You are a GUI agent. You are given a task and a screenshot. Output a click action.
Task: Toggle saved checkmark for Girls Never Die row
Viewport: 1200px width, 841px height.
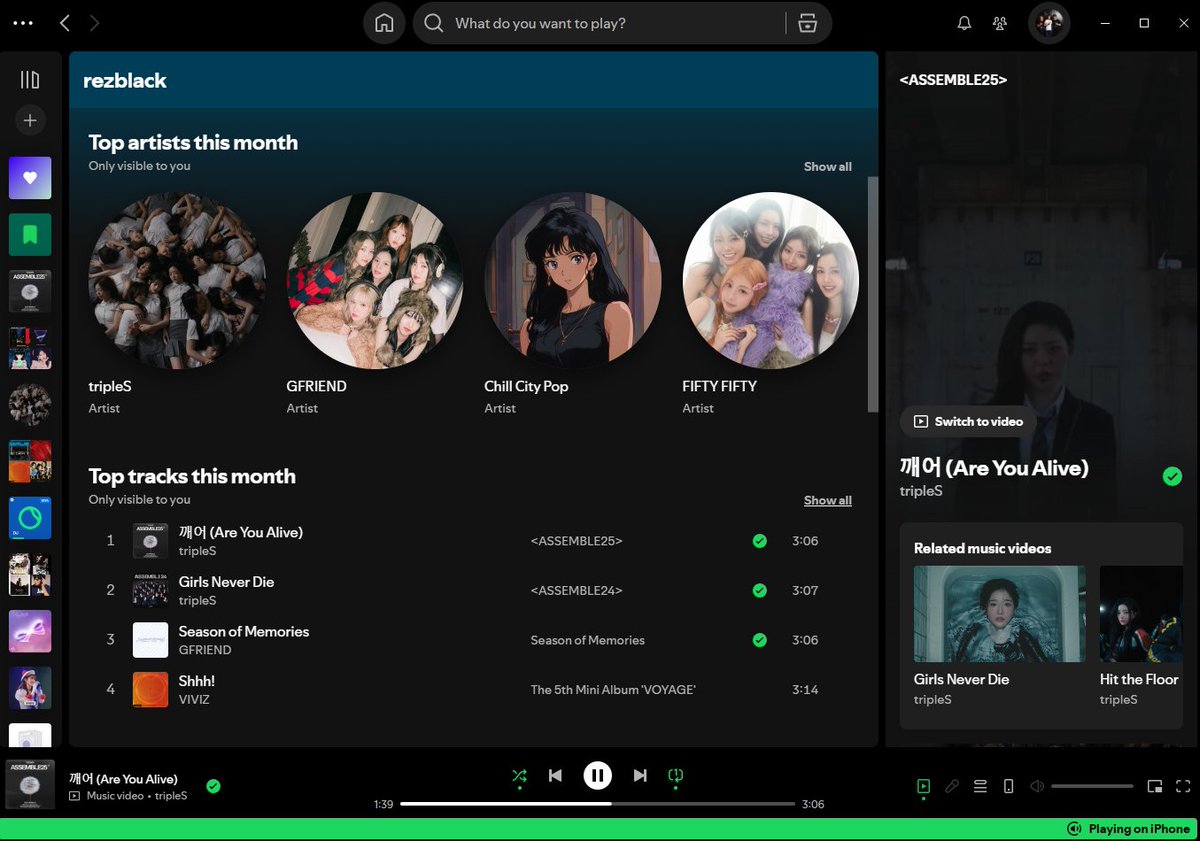[760, 591]
